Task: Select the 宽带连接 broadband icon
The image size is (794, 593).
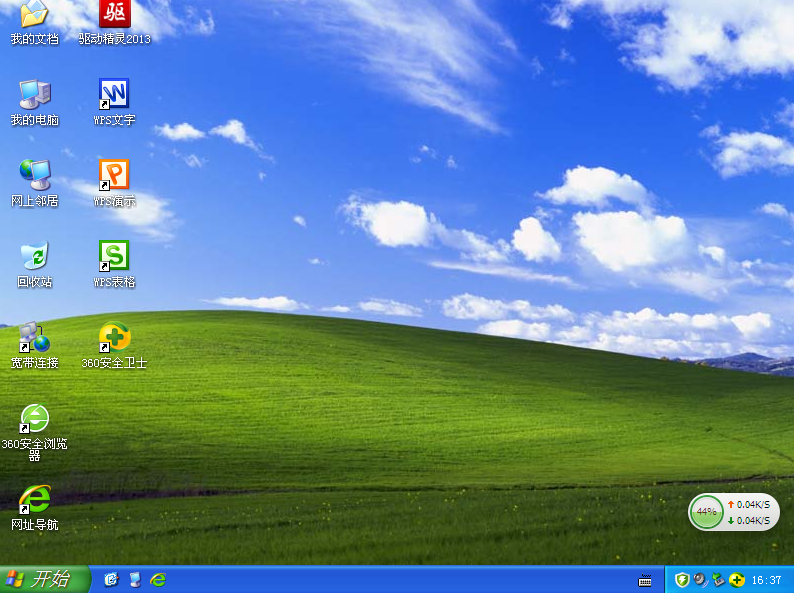Action: [34, 338]
